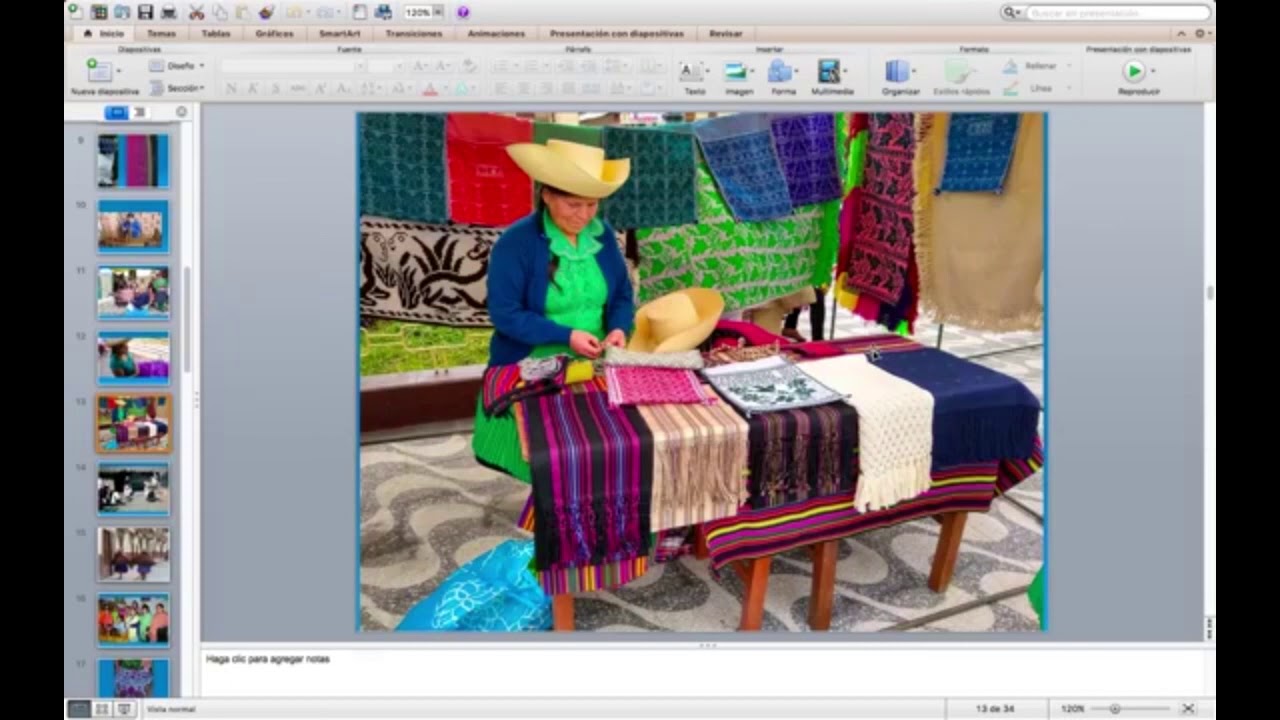The width and height of the screenshot is (1280, 720).
Task: Open the Animaciones ribbon tab
Action: tap(496, 33)
